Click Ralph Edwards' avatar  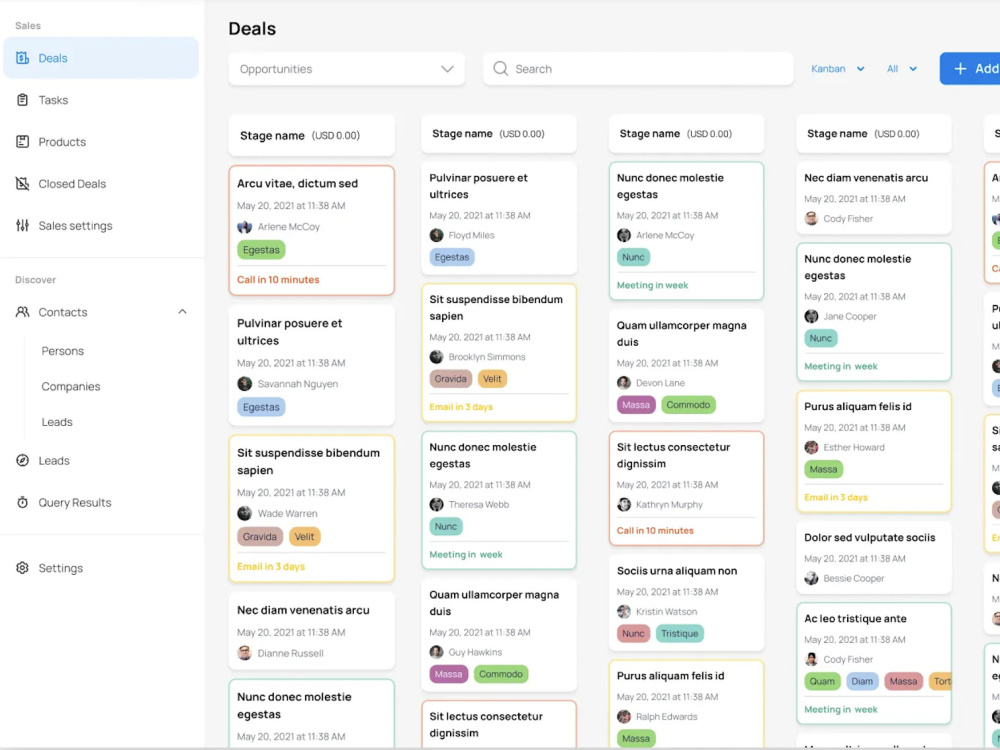[624, 717]
